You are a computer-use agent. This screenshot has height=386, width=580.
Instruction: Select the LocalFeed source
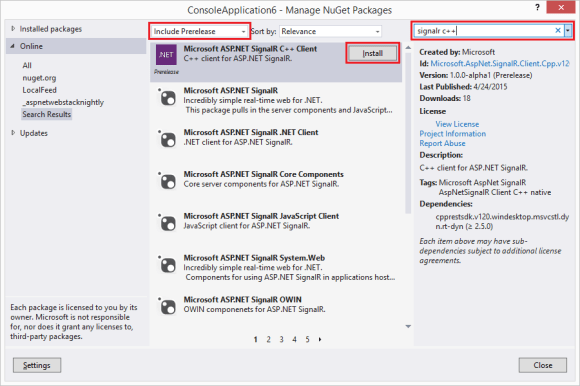coord(39,90)
